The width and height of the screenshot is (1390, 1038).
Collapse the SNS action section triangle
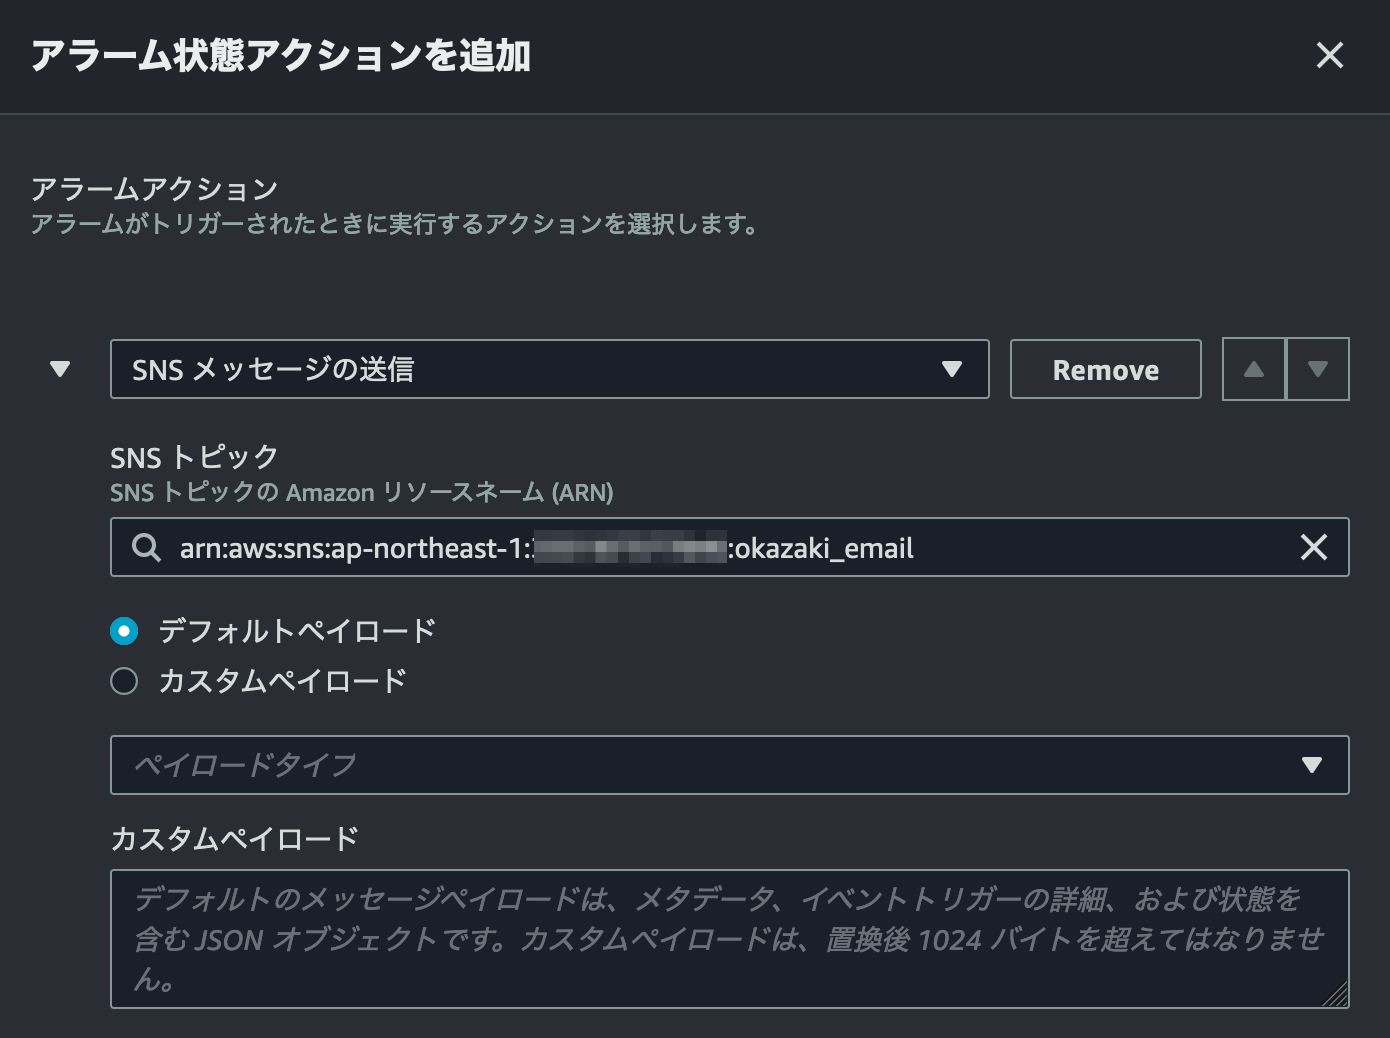tap(60, 369)
